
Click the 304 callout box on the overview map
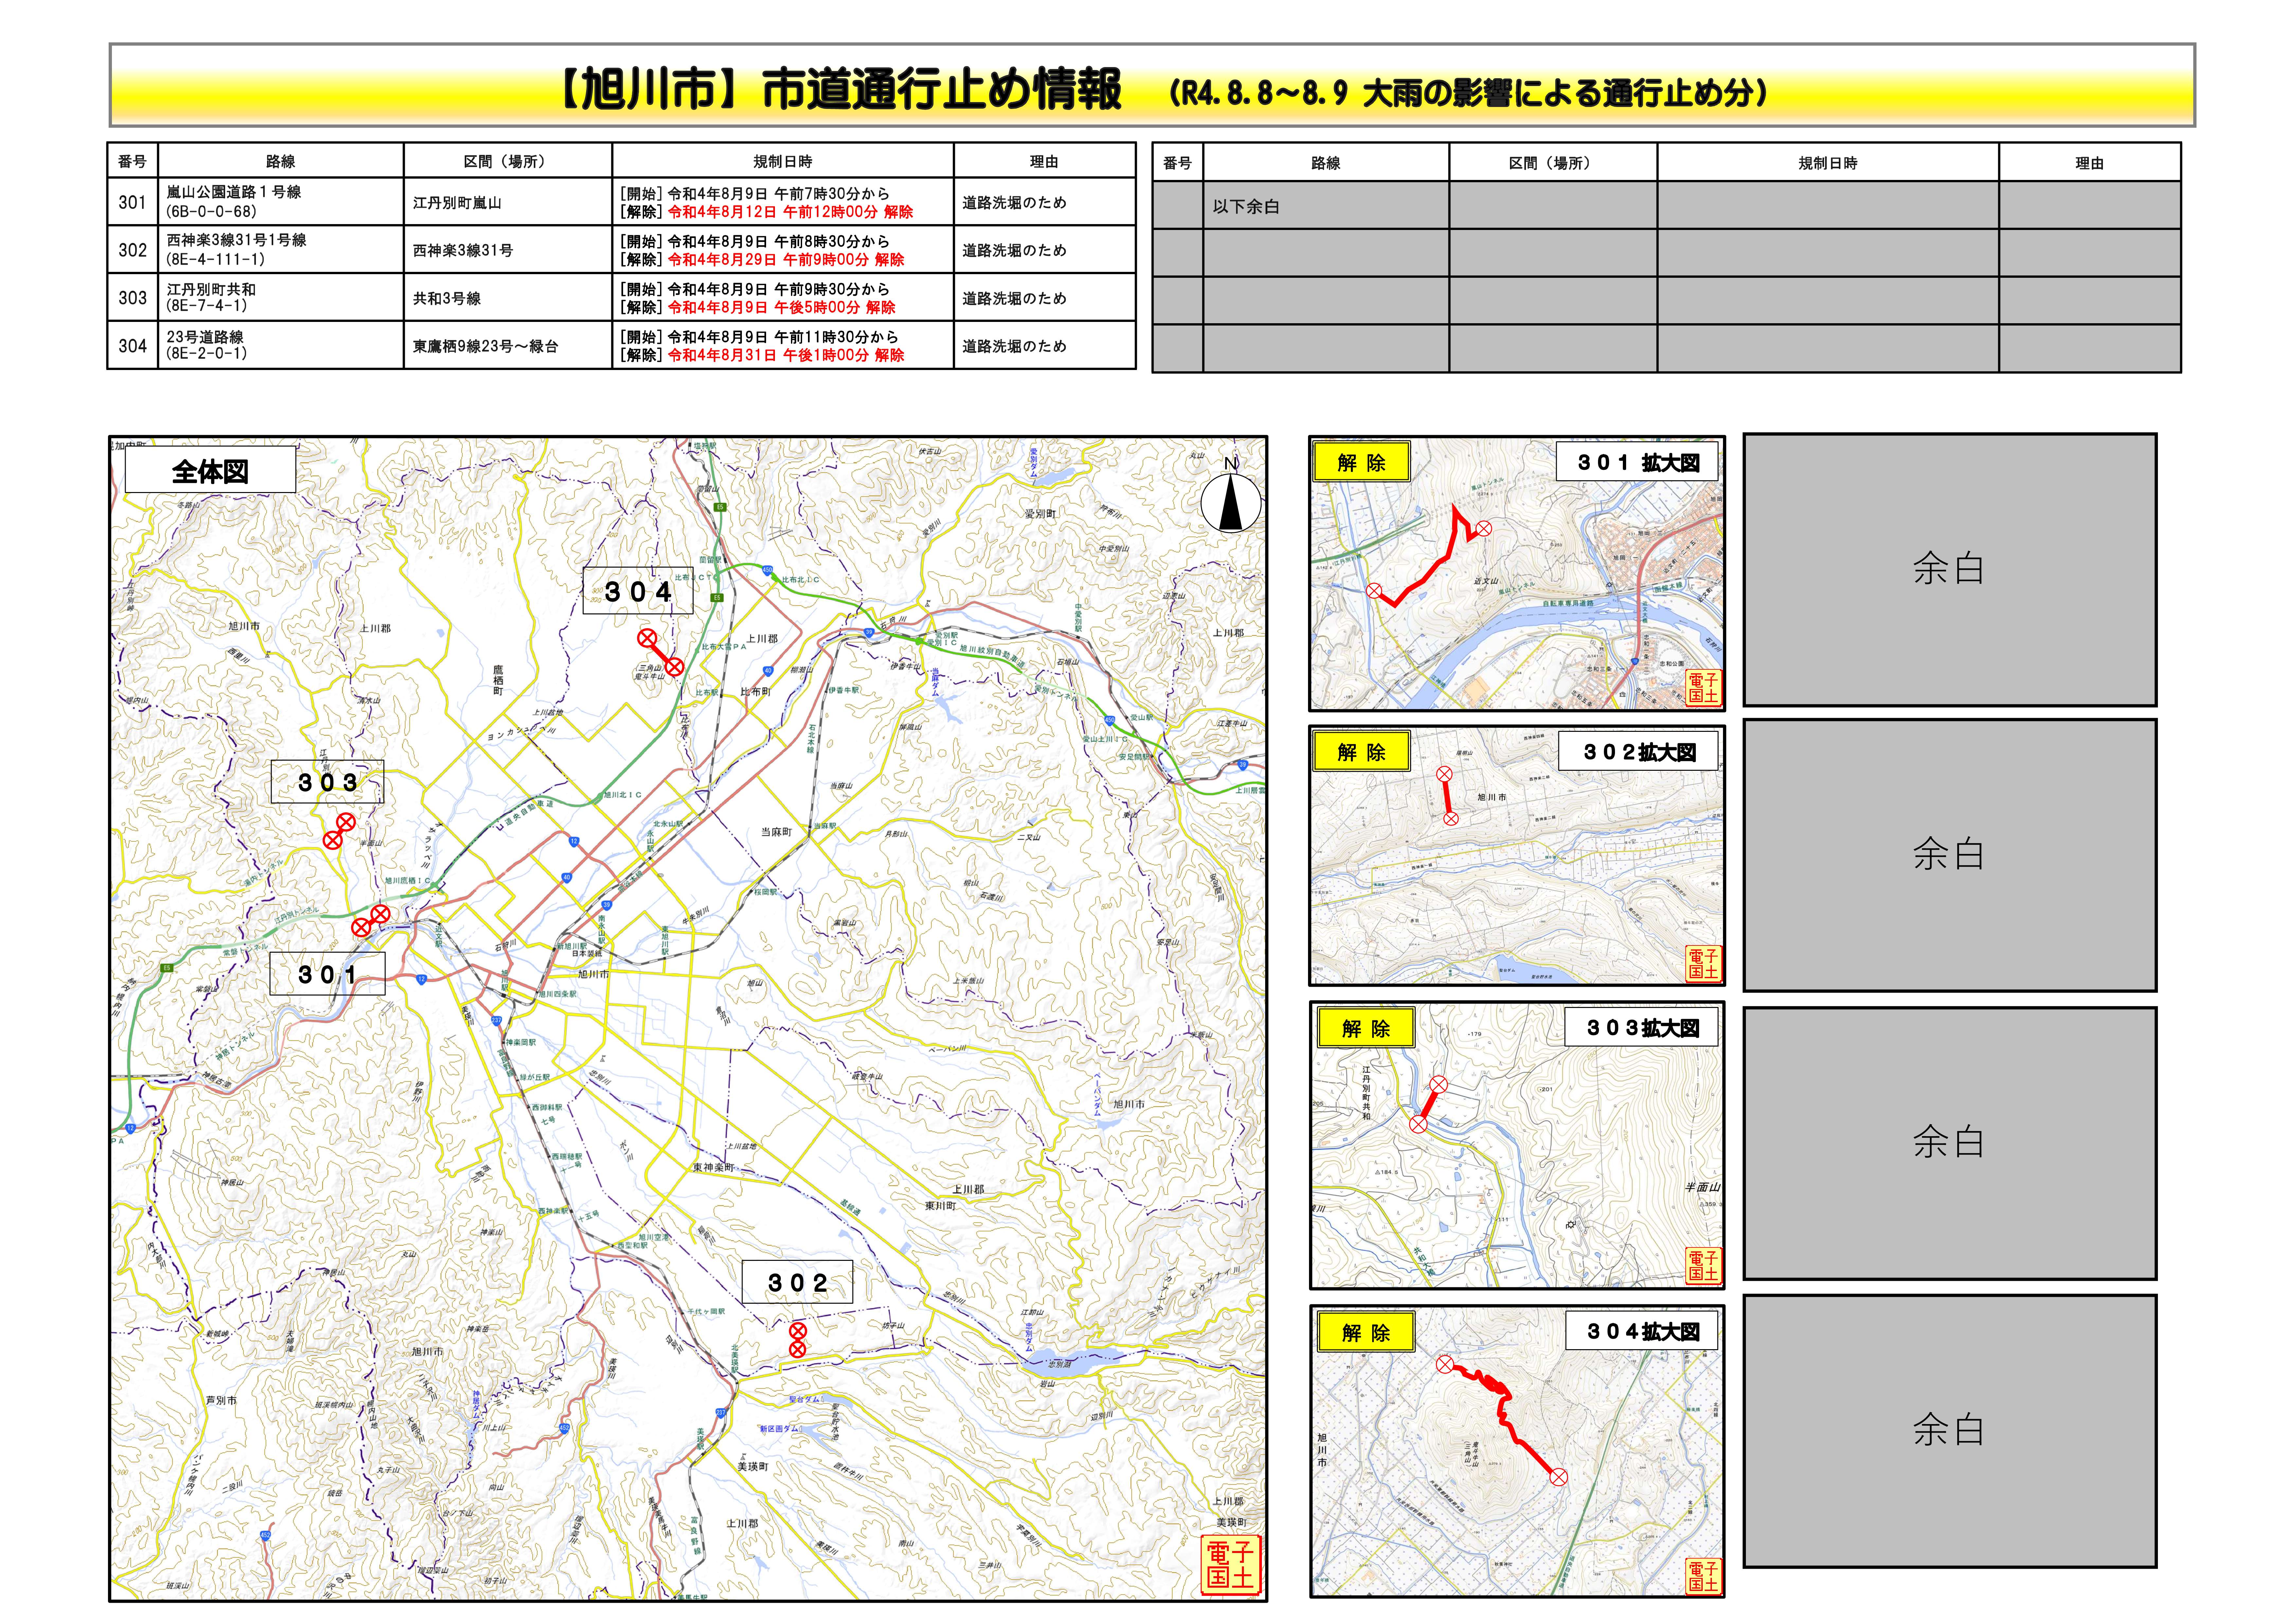coord(638,591)
